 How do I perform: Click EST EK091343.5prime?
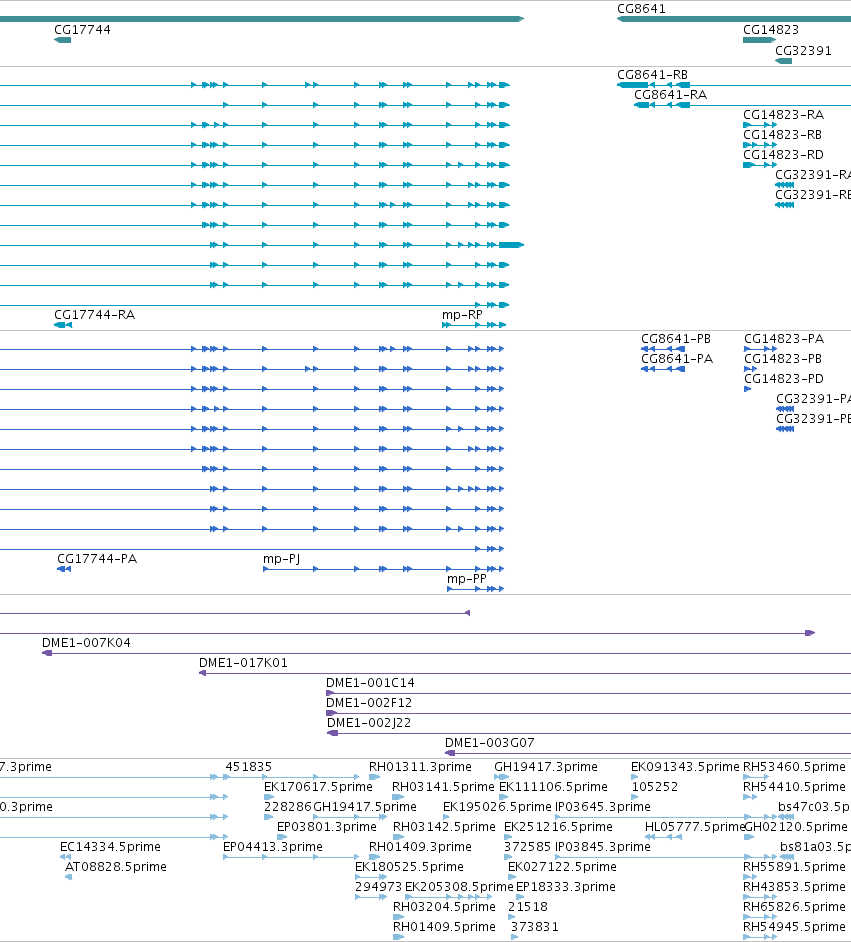[x=685, y=767]
